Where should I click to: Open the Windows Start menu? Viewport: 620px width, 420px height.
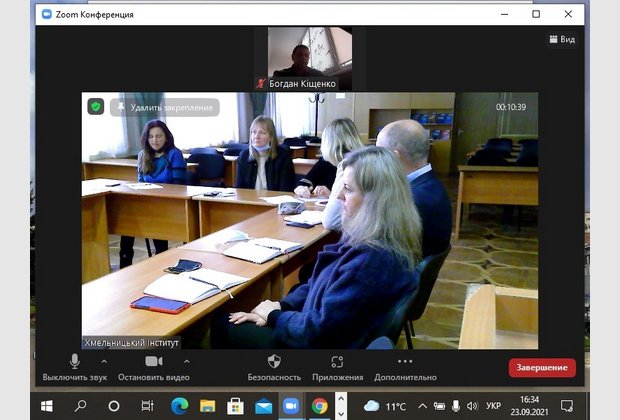click(x=47, y=406)
